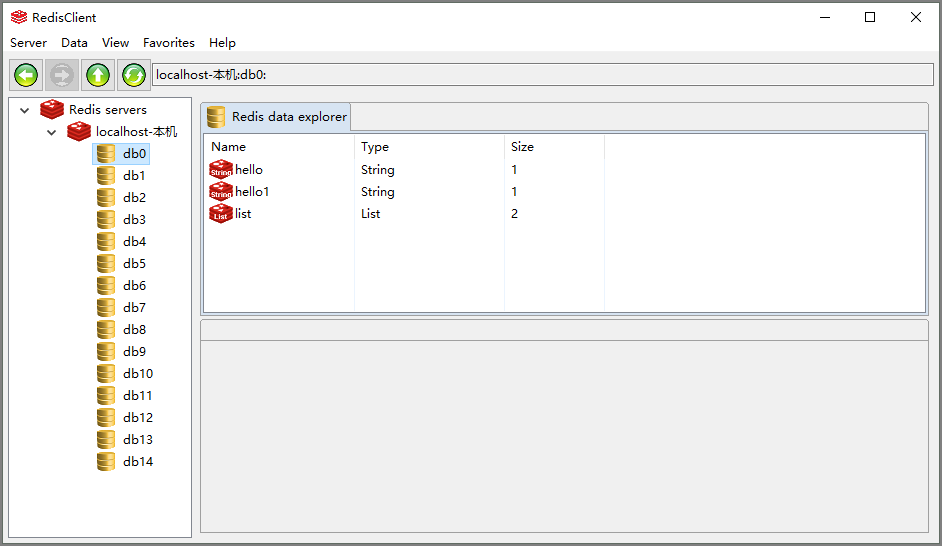Click the Redis servers root icon
Image resolution: width=942 pixels, height=546 pixels.
click(x=52, y=109)
